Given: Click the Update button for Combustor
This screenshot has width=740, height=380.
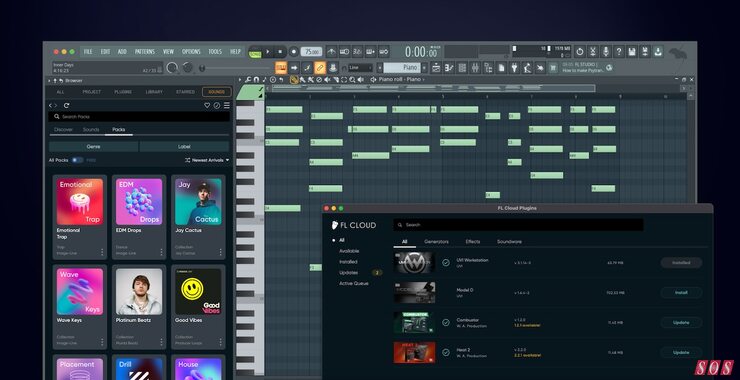Looking at the screenshot, I should click(681, 322).
